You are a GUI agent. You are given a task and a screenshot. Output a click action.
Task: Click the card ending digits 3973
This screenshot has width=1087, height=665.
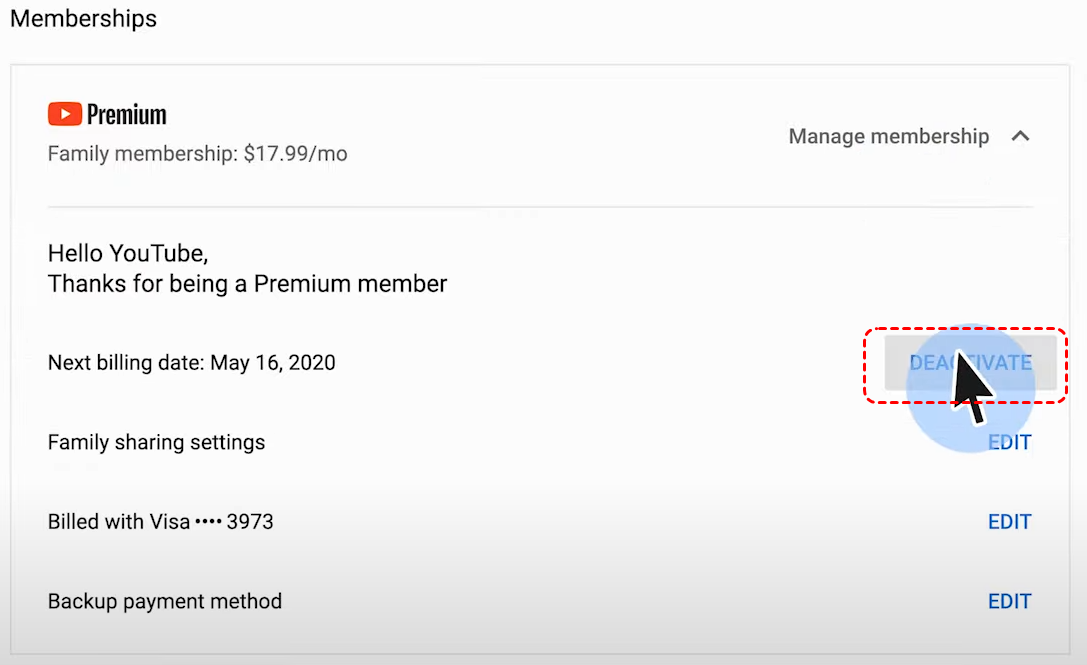click(250, 522)
